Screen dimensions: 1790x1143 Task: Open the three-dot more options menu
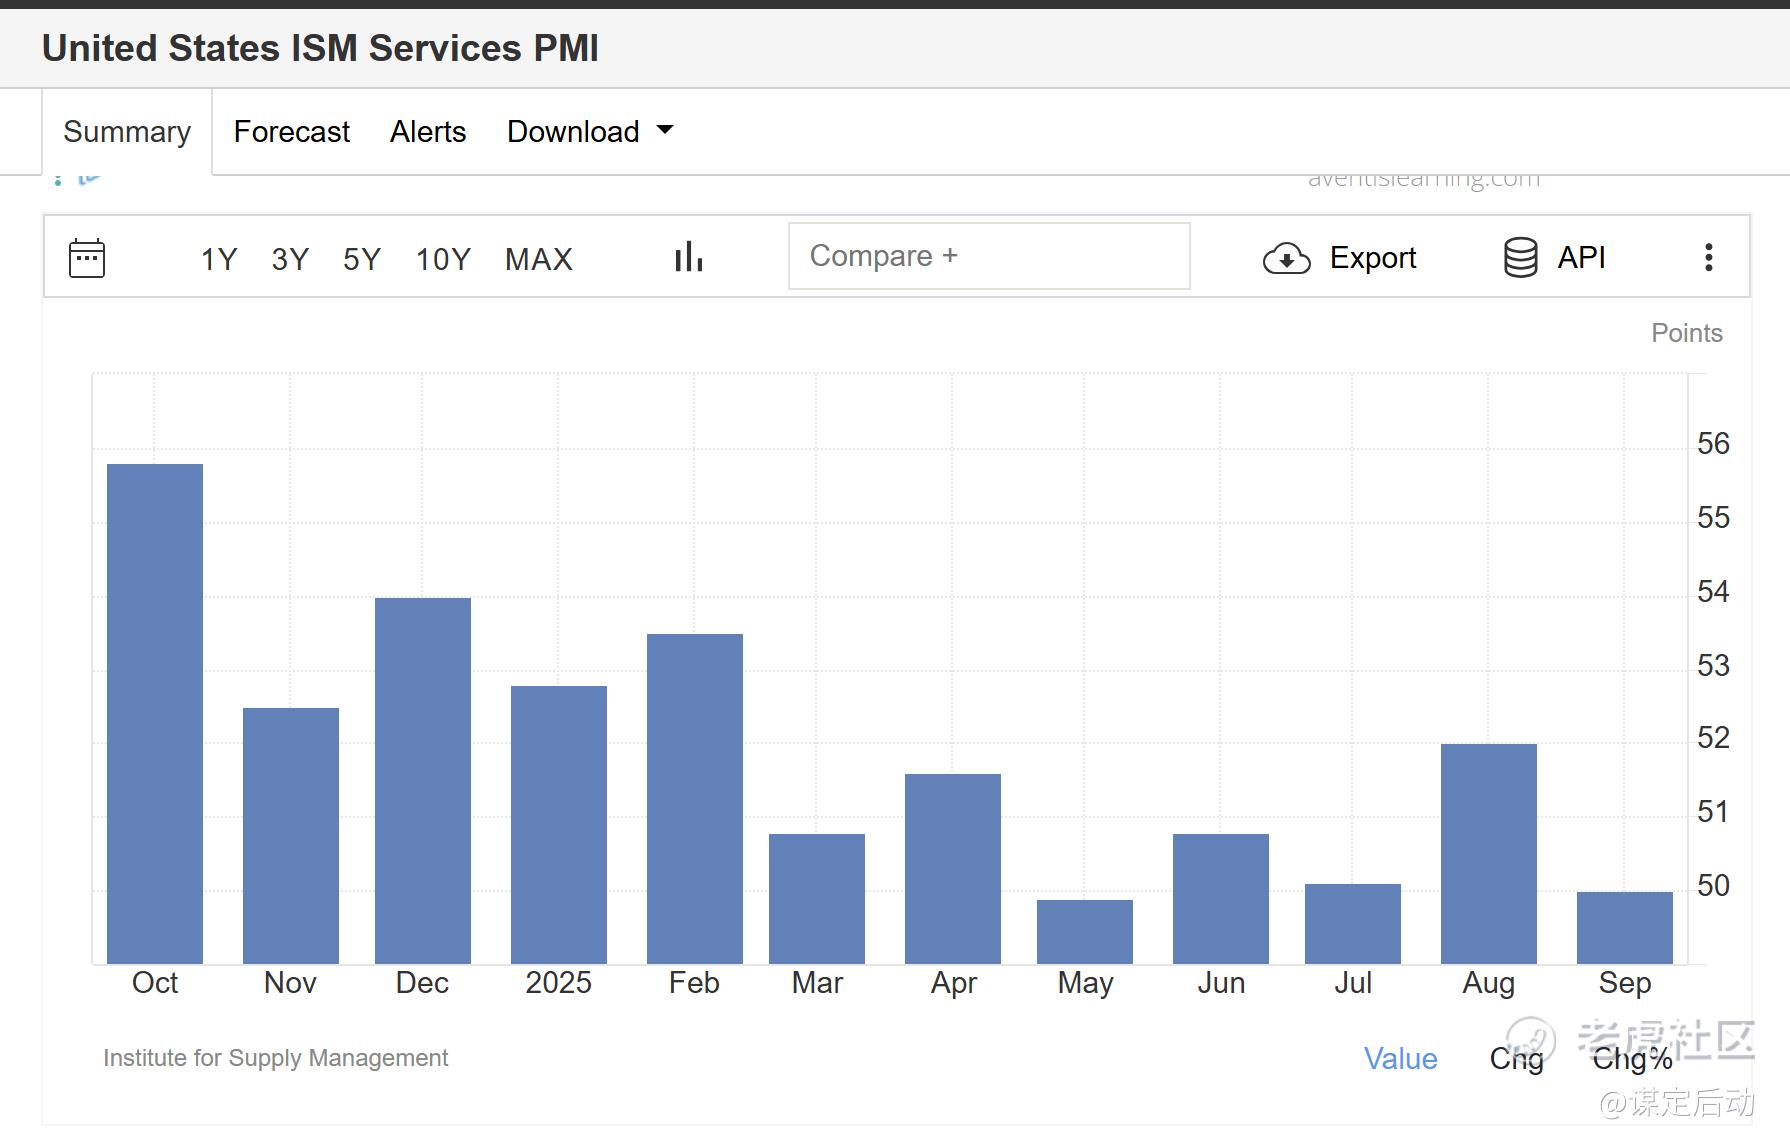[x=1708, y=258]
